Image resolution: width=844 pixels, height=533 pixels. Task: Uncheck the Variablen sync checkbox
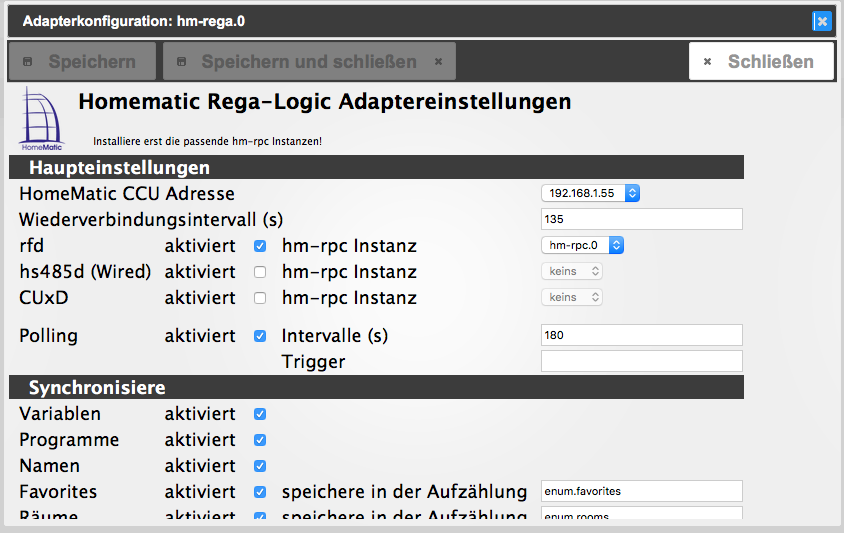click(260, 414)
